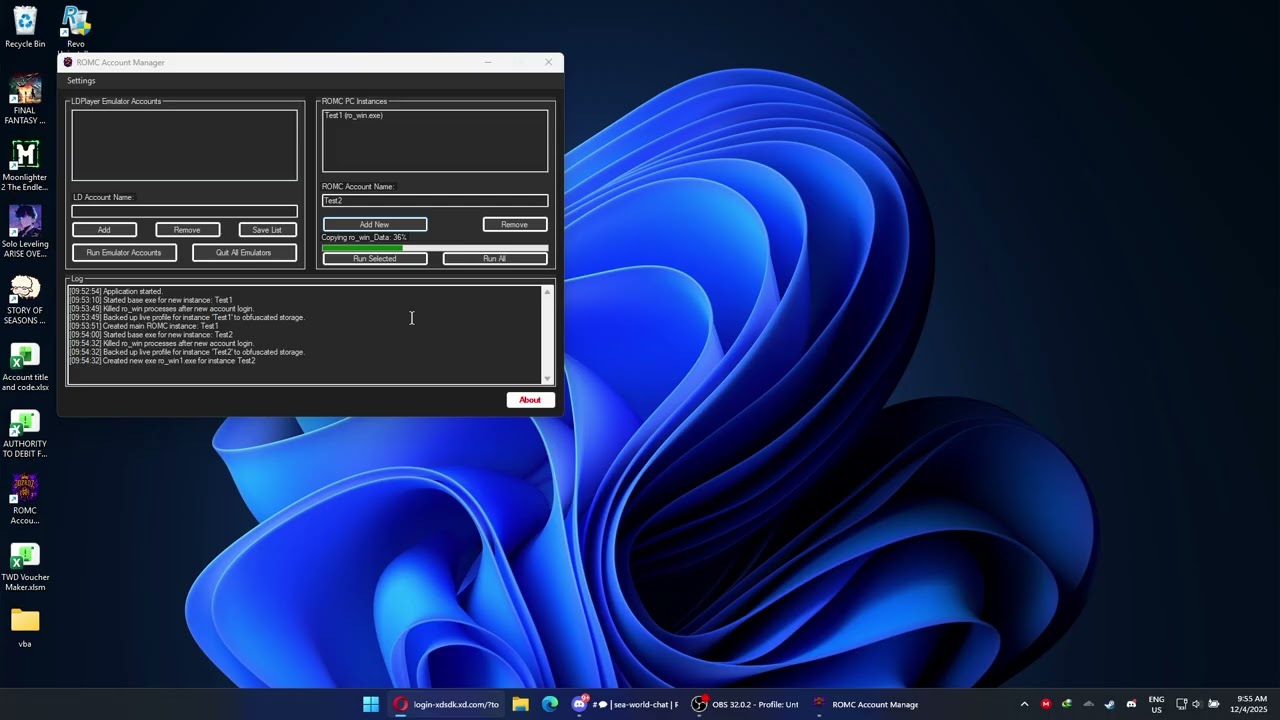Open the About dialog
The width and height of the screenshot is (1280, 720).
point(530,400)
